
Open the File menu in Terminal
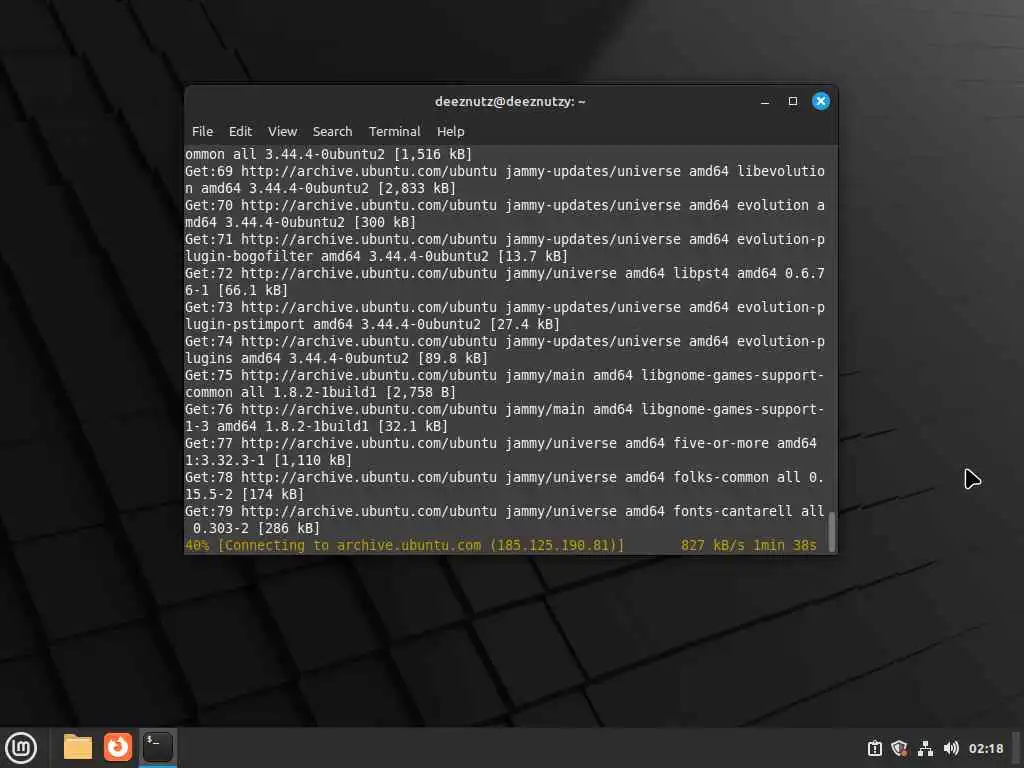[202, 131]
